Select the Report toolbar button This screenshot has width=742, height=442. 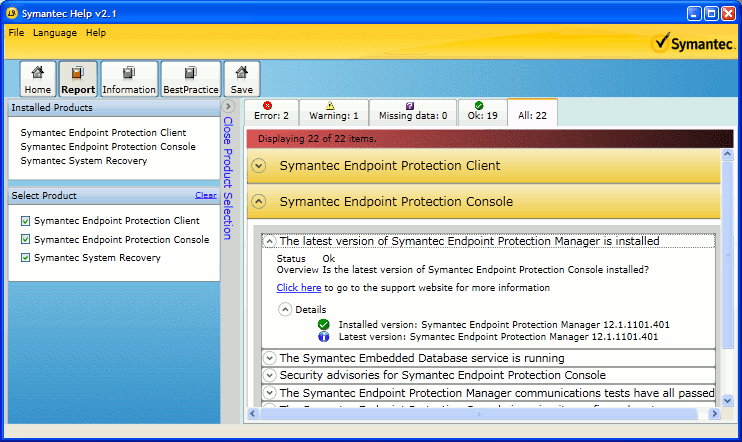[78, 79]
